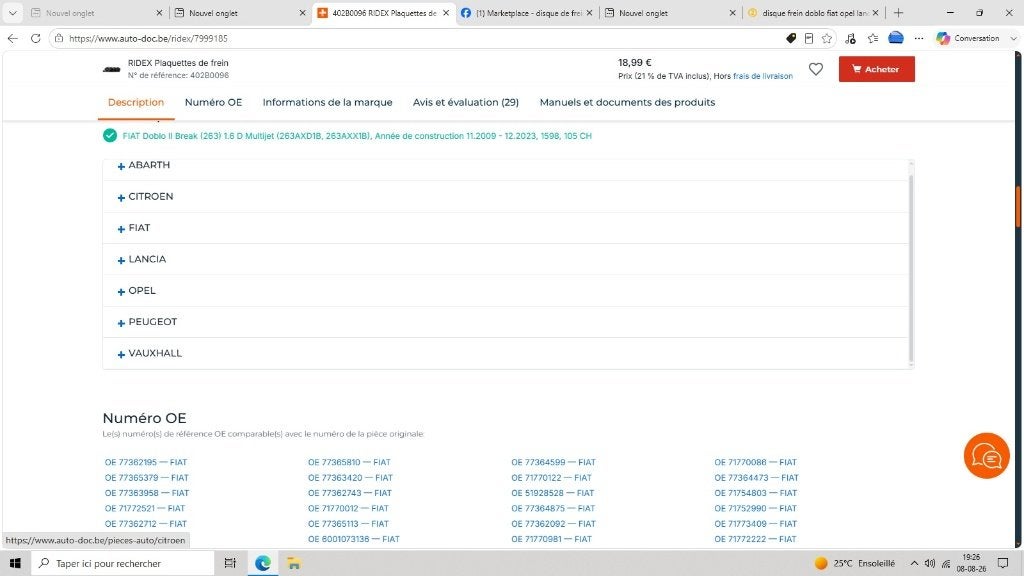This screenshot has height=576, width=1024.
Task: Open browser settings ellipsis menu
Action: (x=919, y=39)
